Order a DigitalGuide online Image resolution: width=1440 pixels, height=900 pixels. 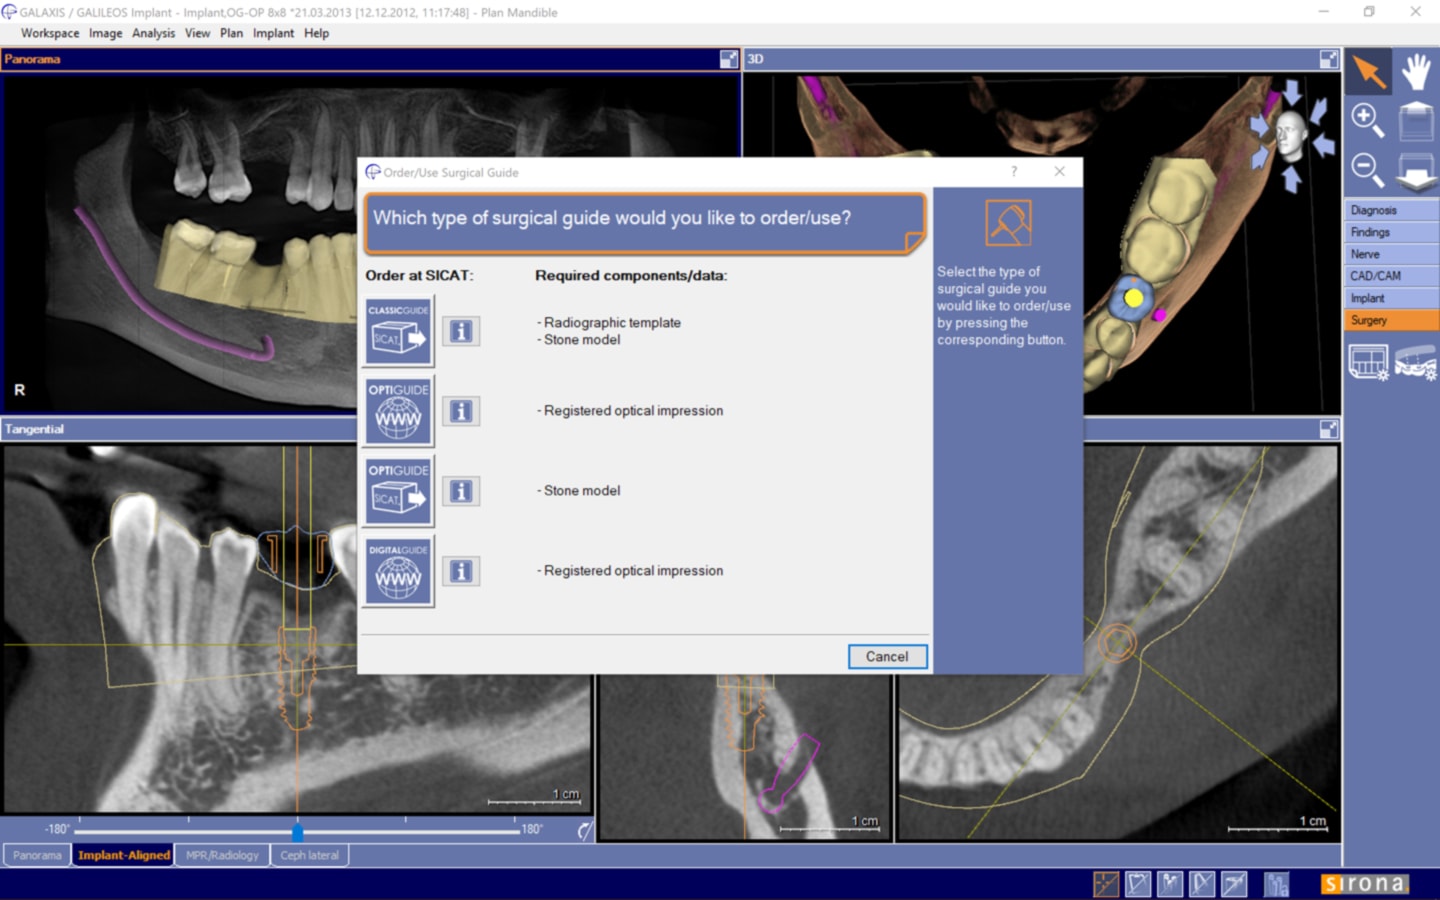pos(398,571)
